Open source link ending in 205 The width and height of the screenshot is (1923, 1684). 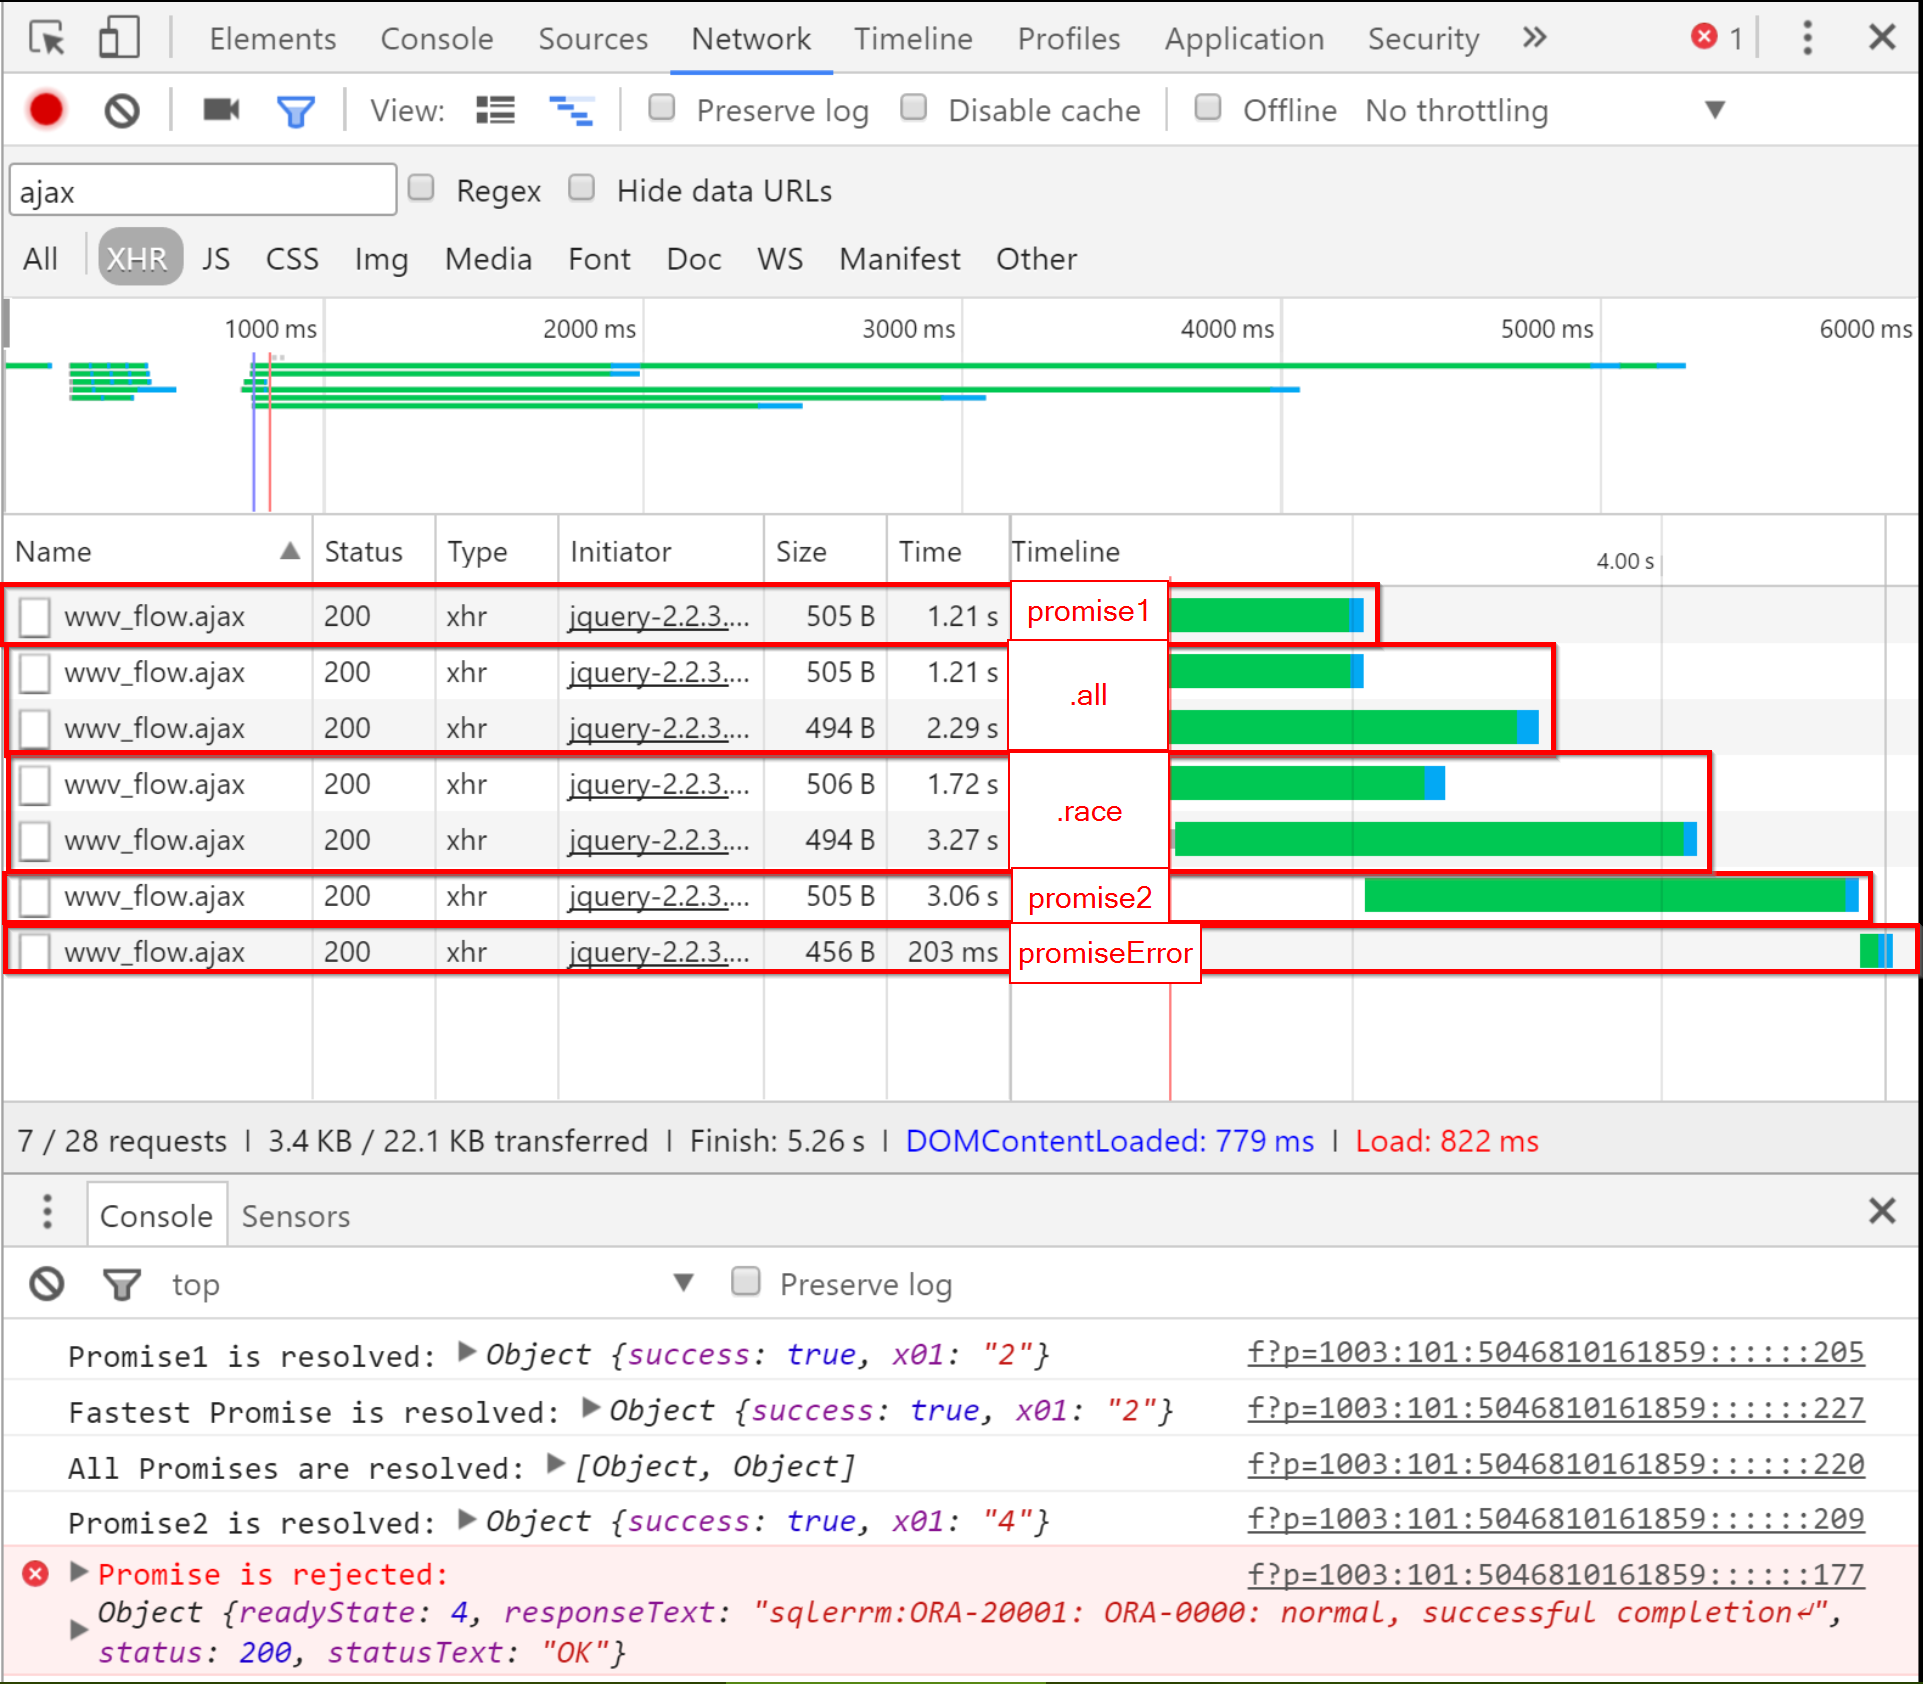pos(1555,1352)
